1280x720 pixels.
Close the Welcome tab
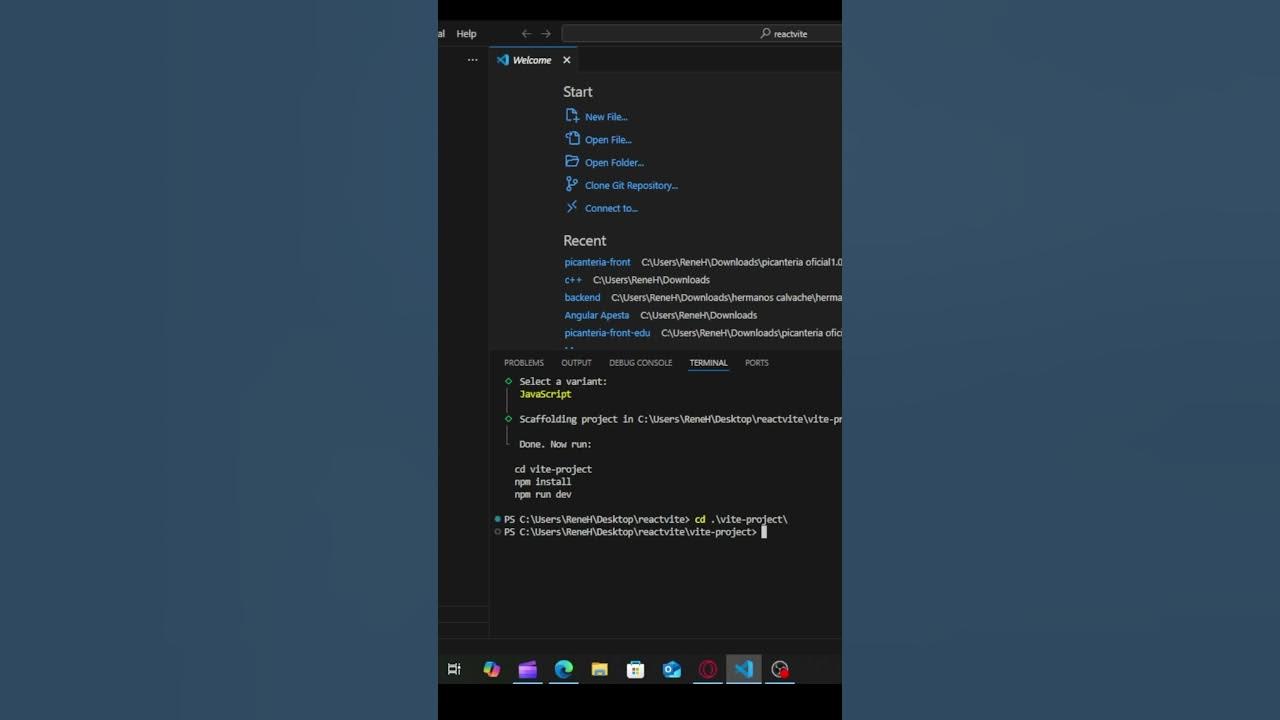pos(566,60)
